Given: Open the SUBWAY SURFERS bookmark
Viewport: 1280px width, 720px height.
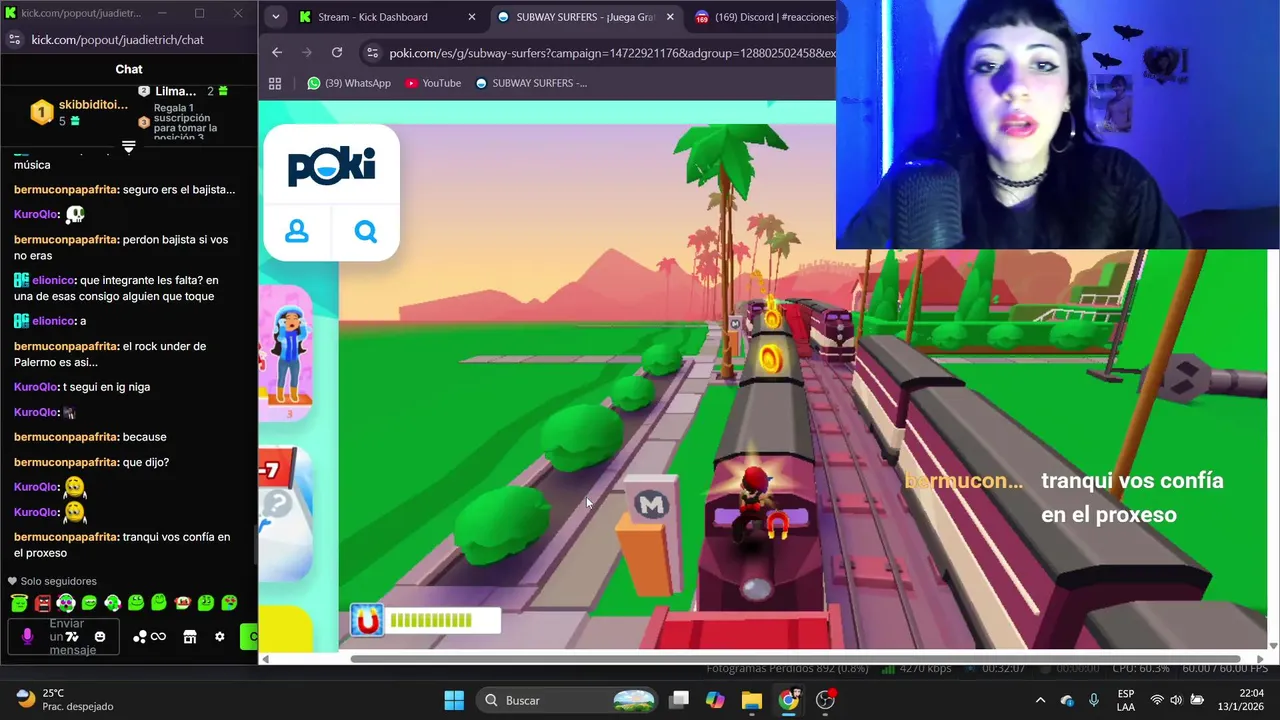Looking at the screenshot, I should 531,83.
